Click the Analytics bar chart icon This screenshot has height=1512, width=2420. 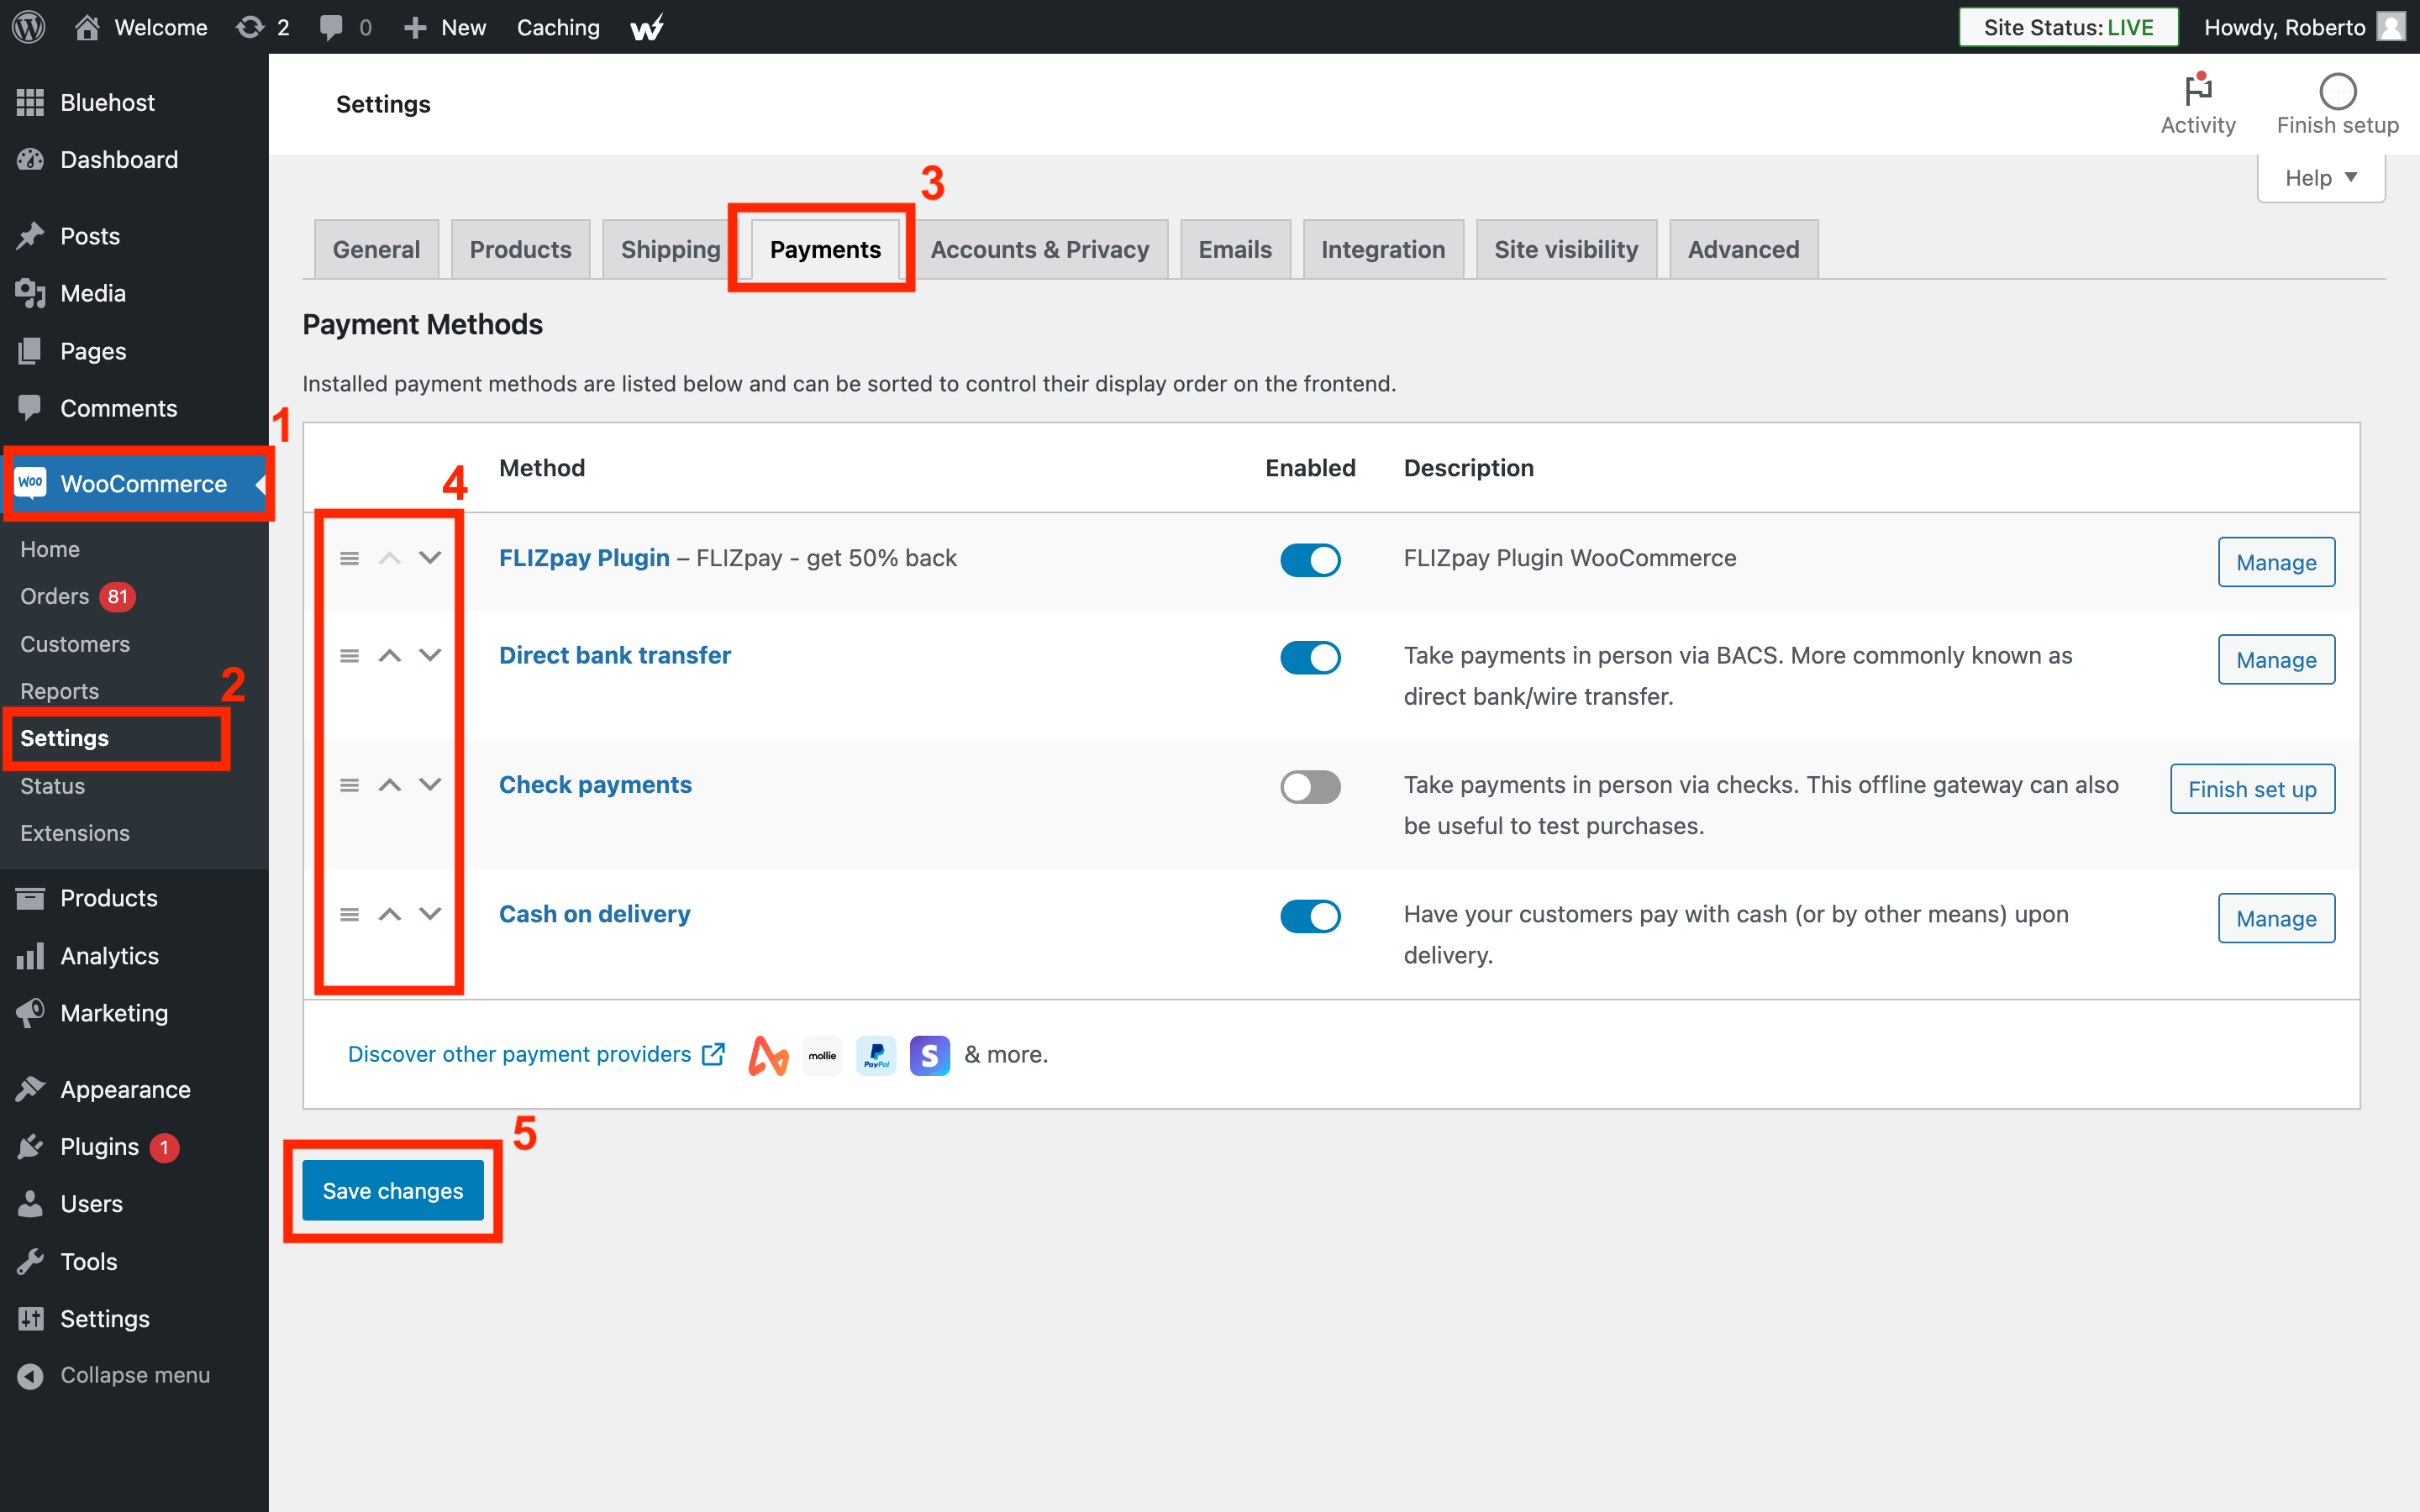tap(30, 956)
